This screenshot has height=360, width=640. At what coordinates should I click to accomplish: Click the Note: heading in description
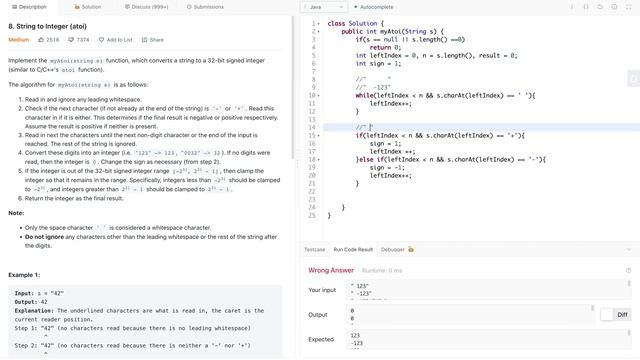(16, 213)
